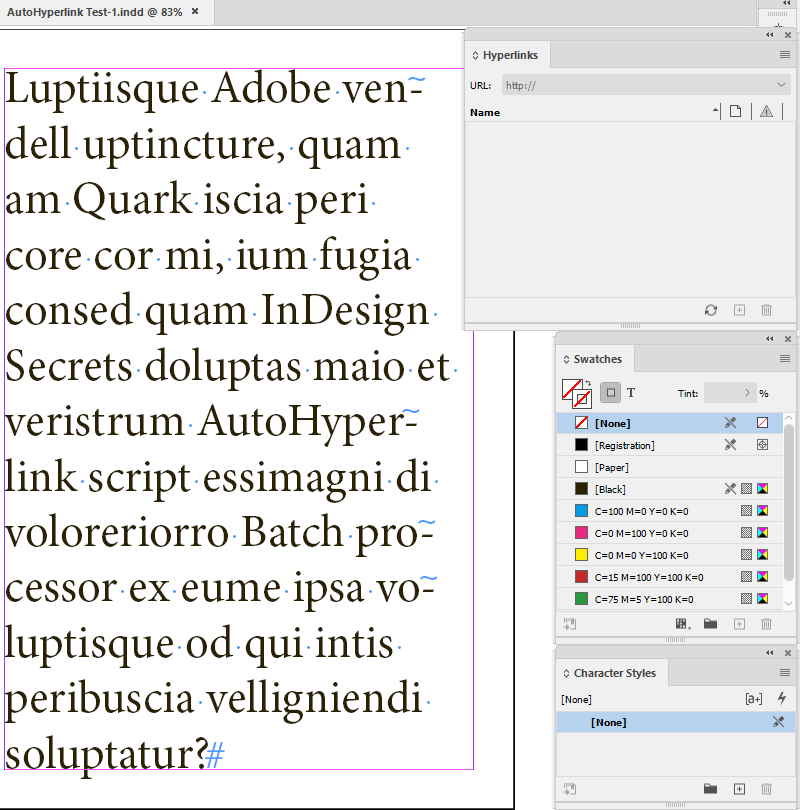Open the Tint slider arrow in Swatches
This screenshot has height=810, width=800.
pyautogui.click(x=747, y=393)
